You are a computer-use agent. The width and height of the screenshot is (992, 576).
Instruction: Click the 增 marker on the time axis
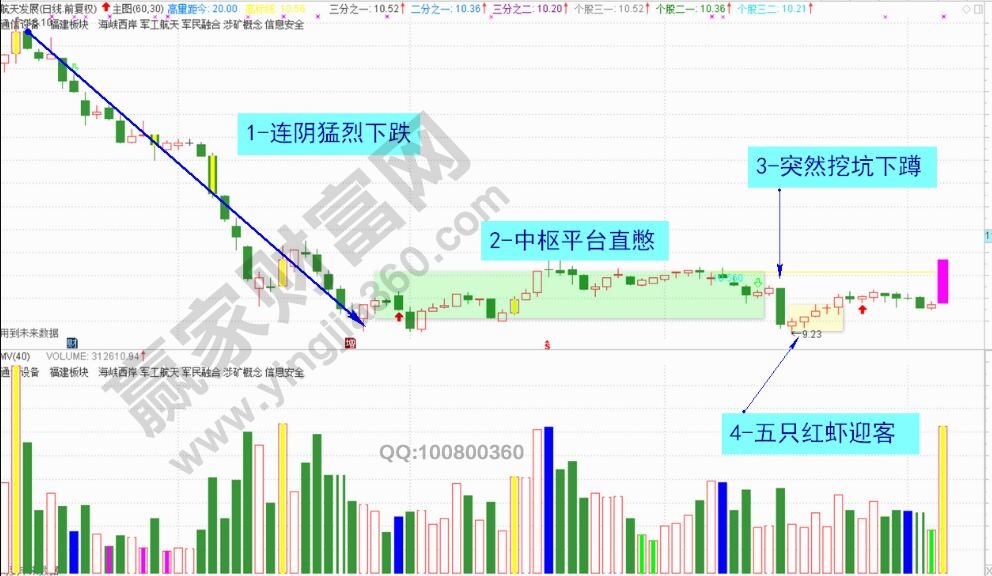pos(350,344)
